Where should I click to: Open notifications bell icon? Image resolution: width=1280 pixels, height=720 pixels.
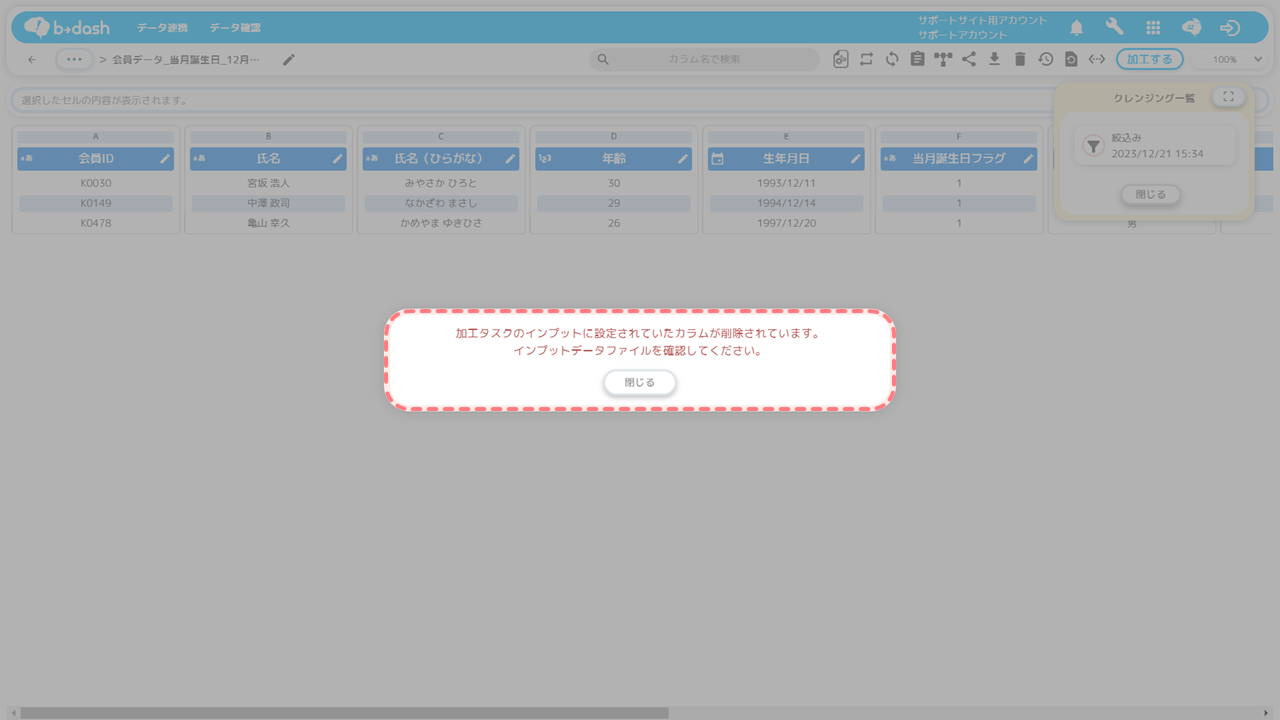(x=1077, y=28)
